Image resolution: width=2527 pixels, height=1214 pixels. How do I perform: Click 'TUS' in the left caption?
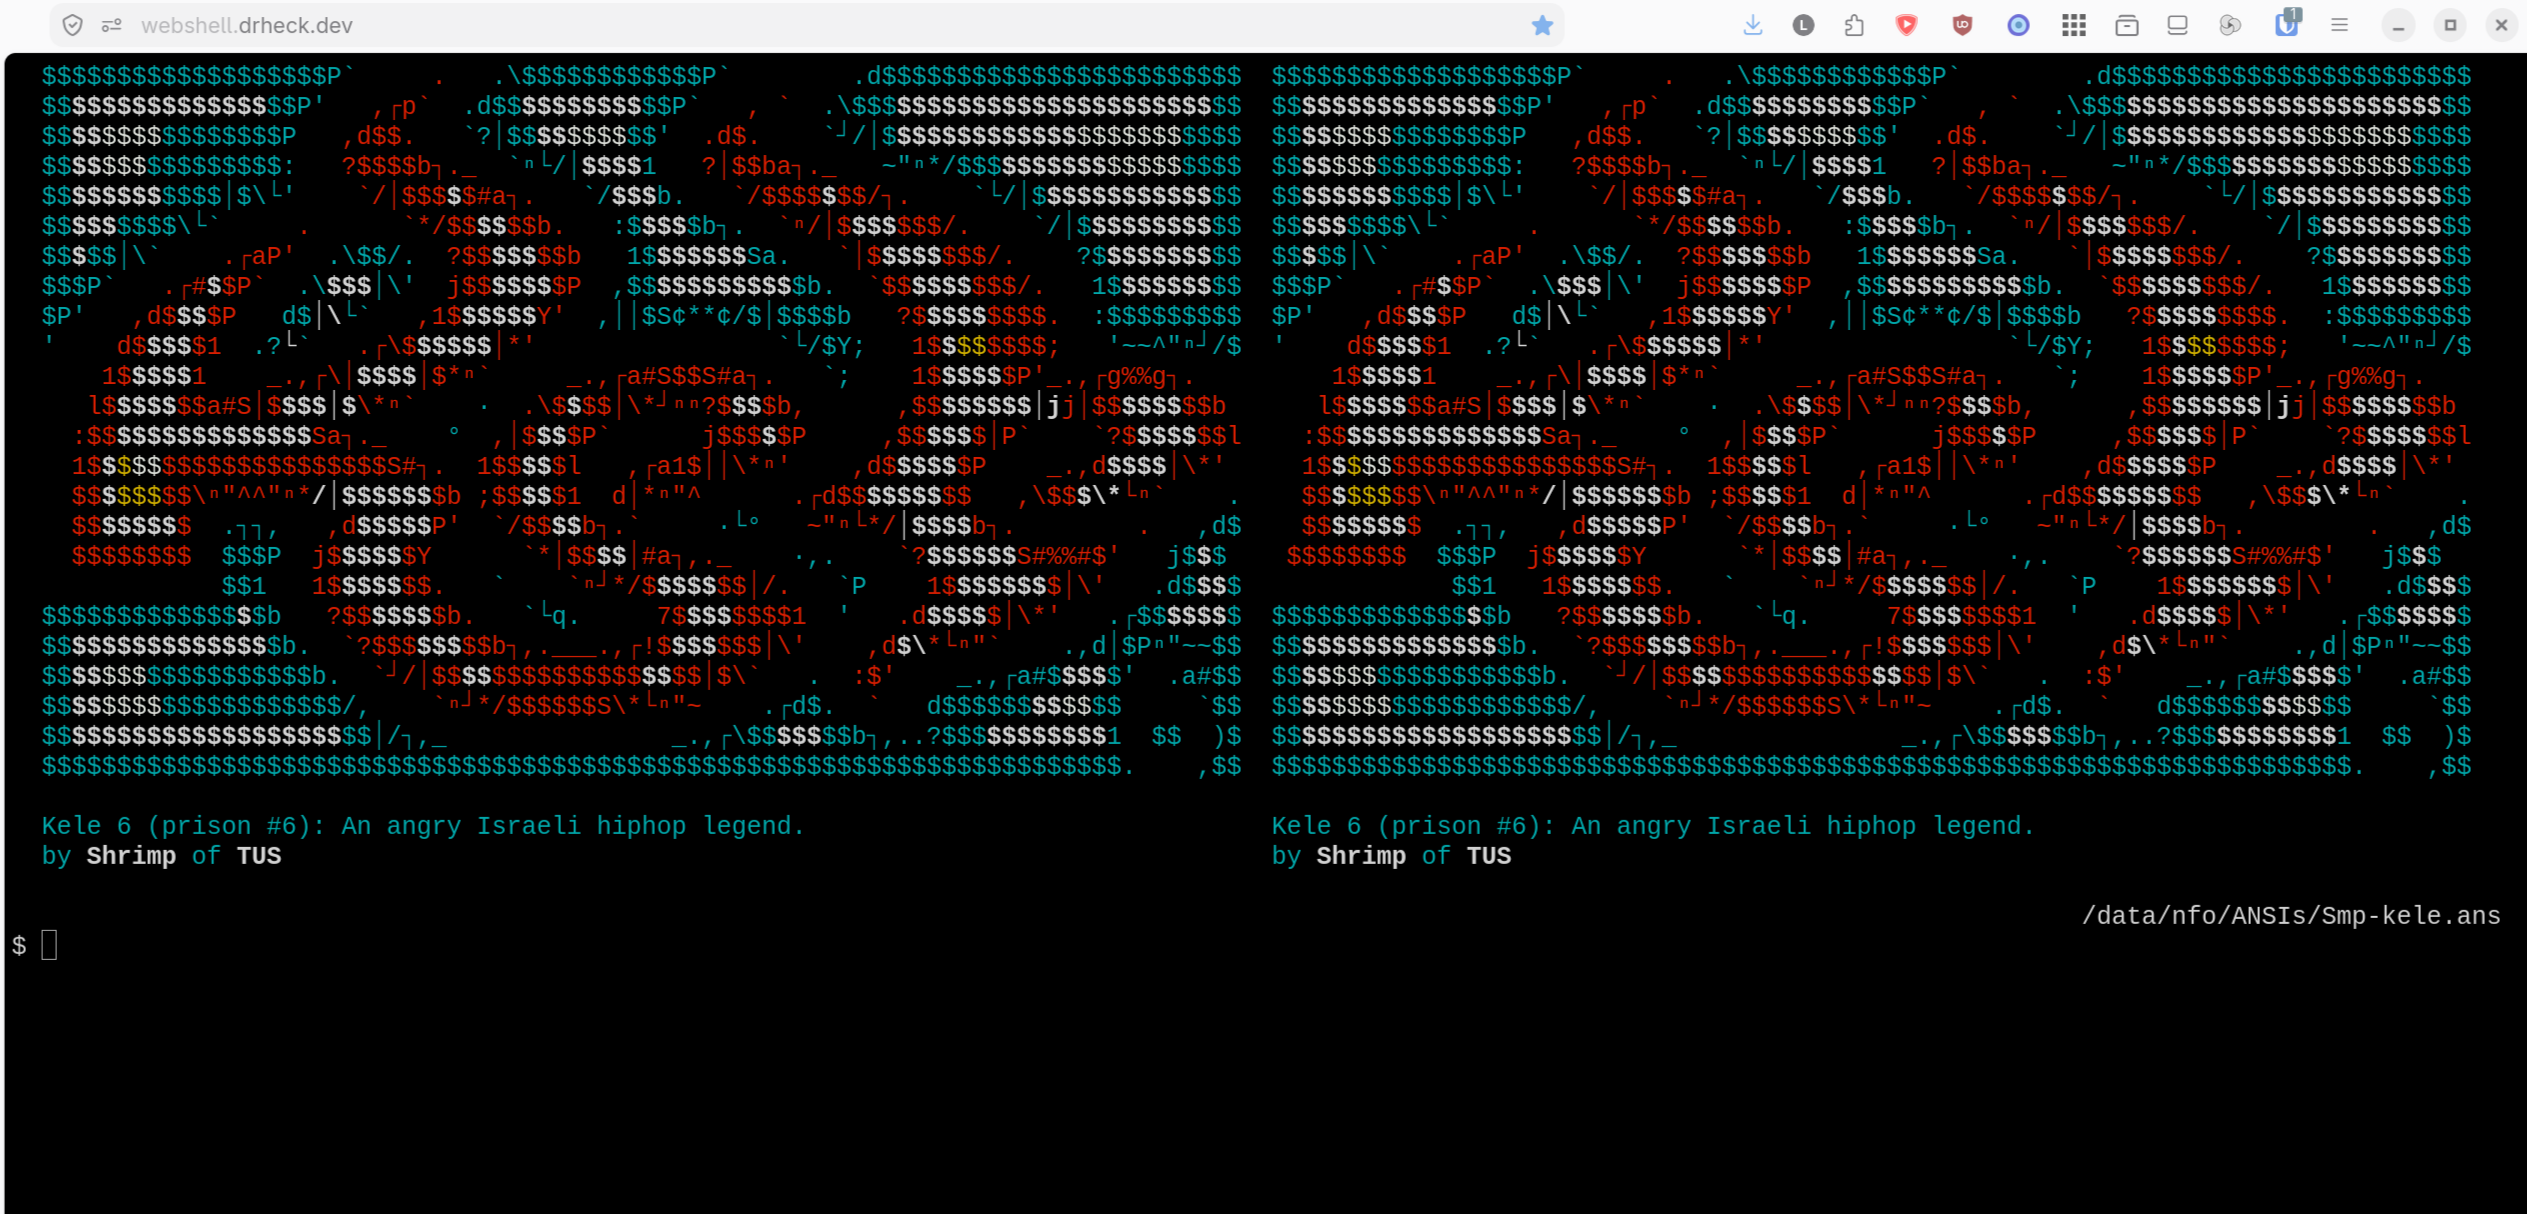click(x=258, y=856)
